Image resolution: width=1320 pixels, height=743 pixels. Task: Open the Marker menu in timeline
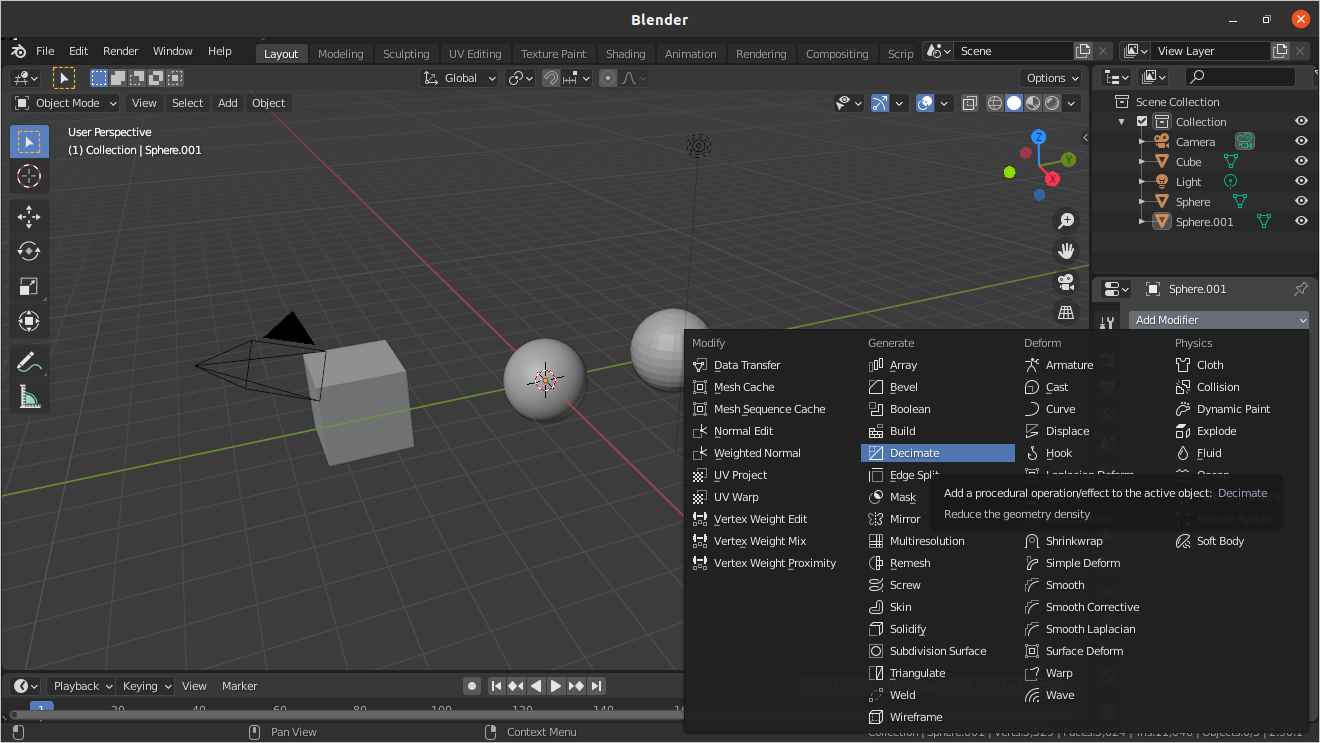[x=240, y=686]
